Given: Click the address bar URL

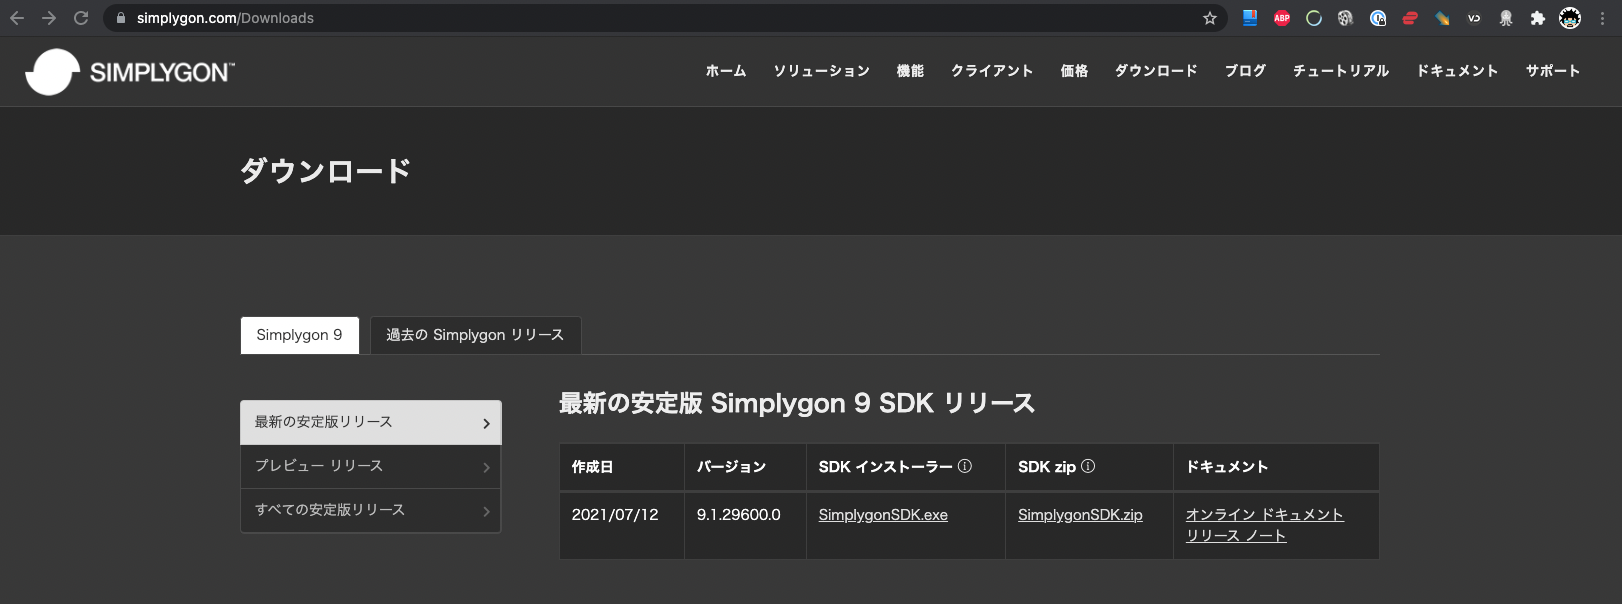Looking at the screenshot, I should (225, 18).
